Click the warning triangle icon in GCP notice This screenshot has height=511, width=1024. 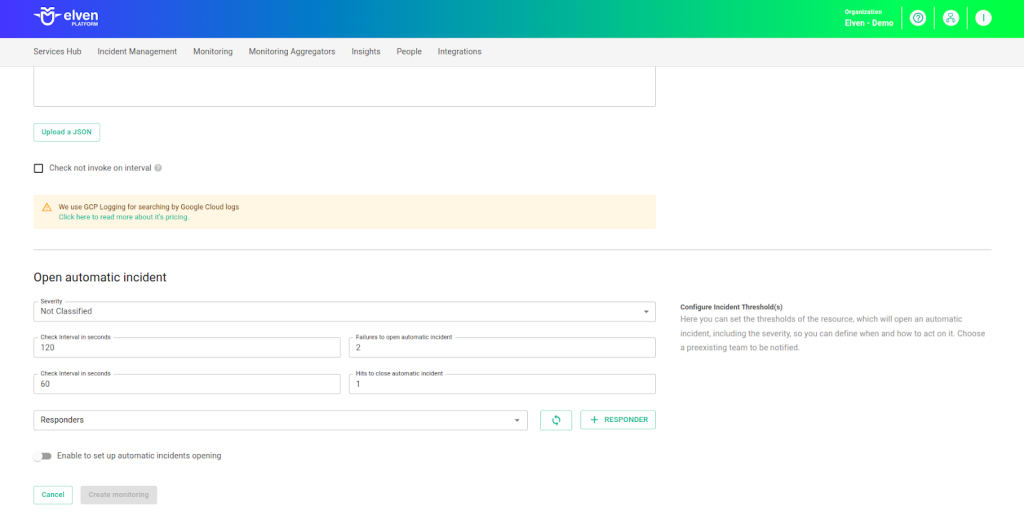47,207
